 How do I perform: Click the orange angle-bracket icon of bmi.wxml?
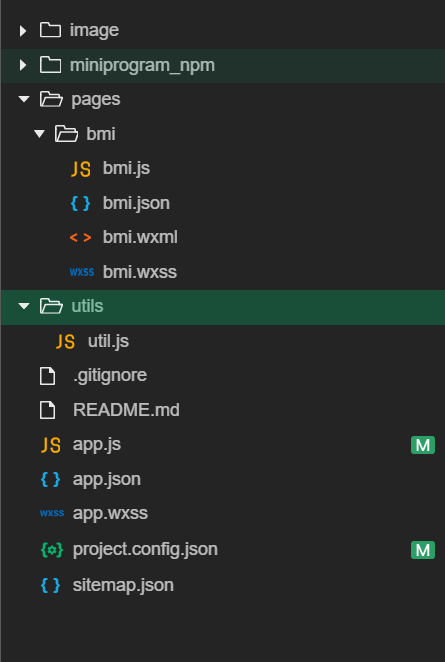(81, 238)
